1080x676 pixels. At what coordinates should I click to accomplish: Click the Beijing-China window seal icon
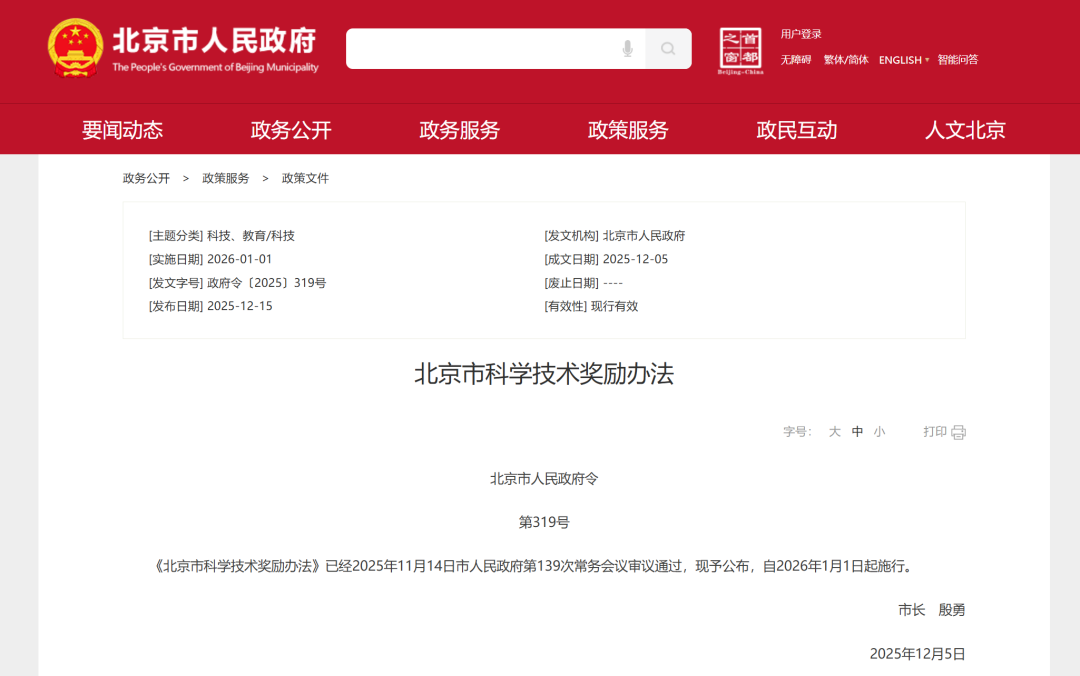tap(740, 50)
